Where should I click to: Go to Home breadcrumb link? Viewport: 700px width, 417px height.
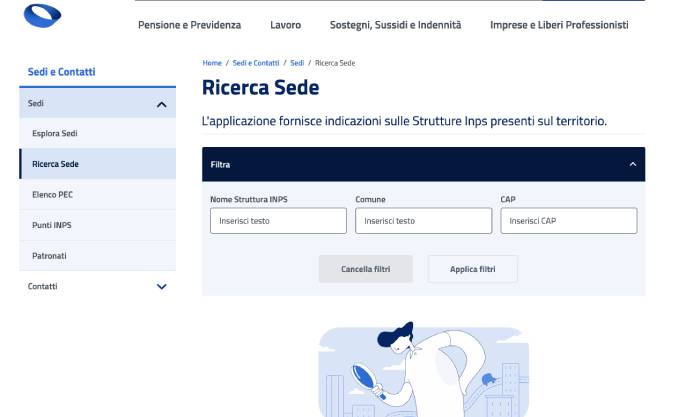212,63
